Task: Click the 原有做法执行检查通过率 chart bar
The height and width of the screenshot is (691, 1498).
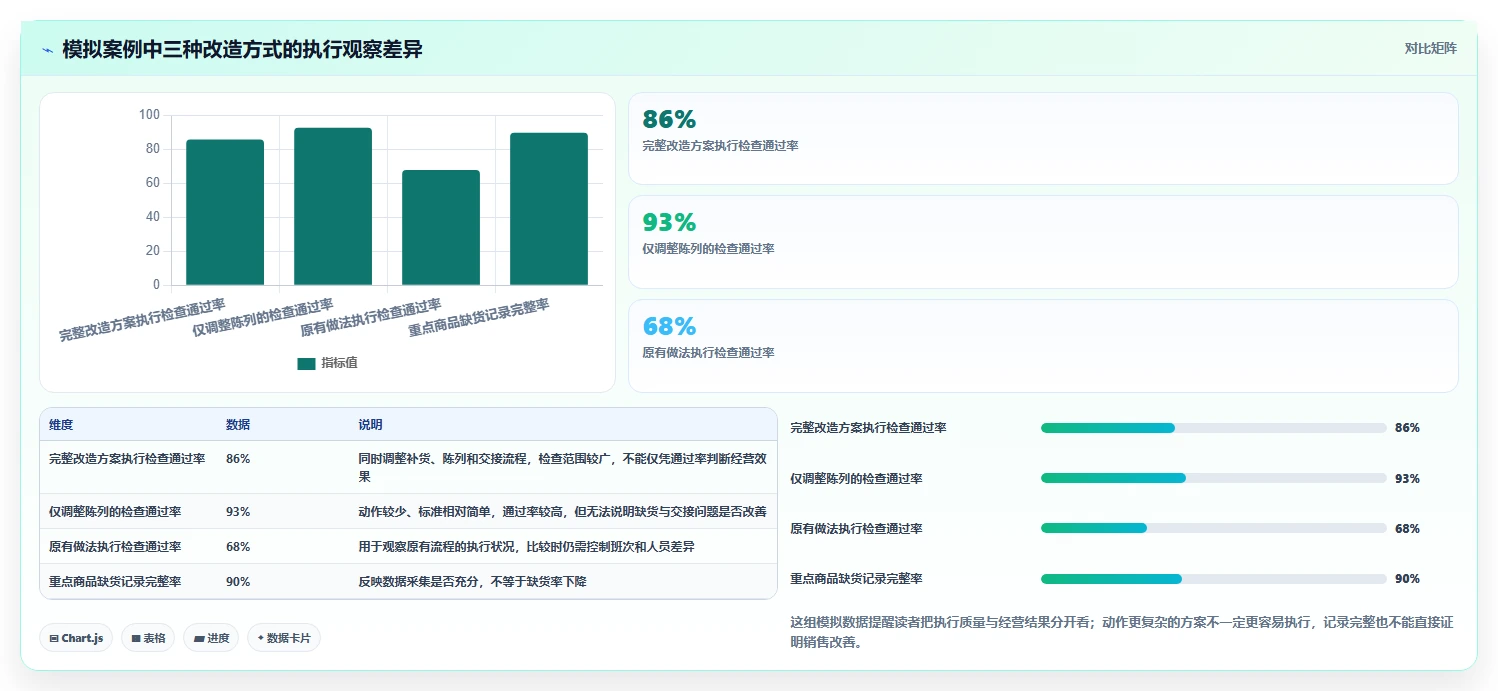Action: point(441,227)
